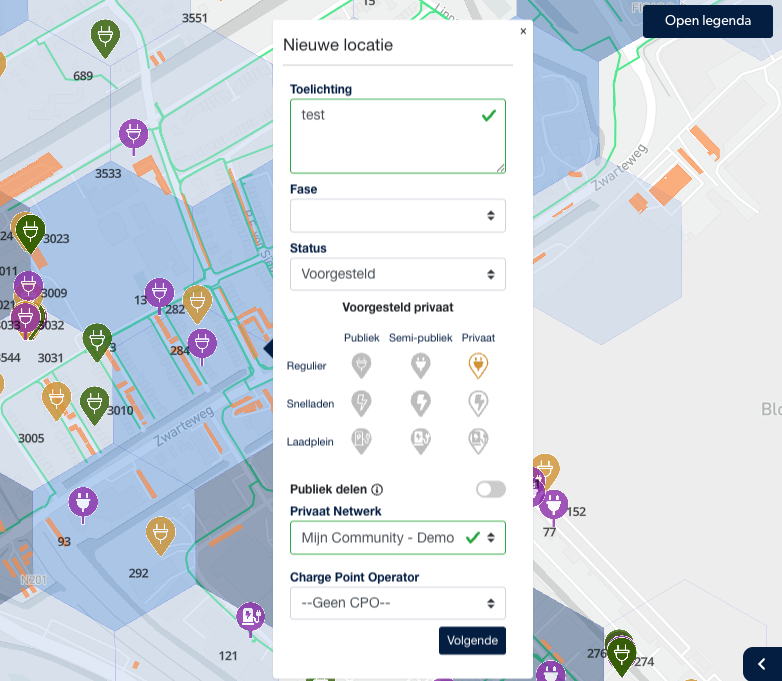Viewport: 782px width, 681px height.
Task: Click the Publiek delen info icon
Action: 377,490
